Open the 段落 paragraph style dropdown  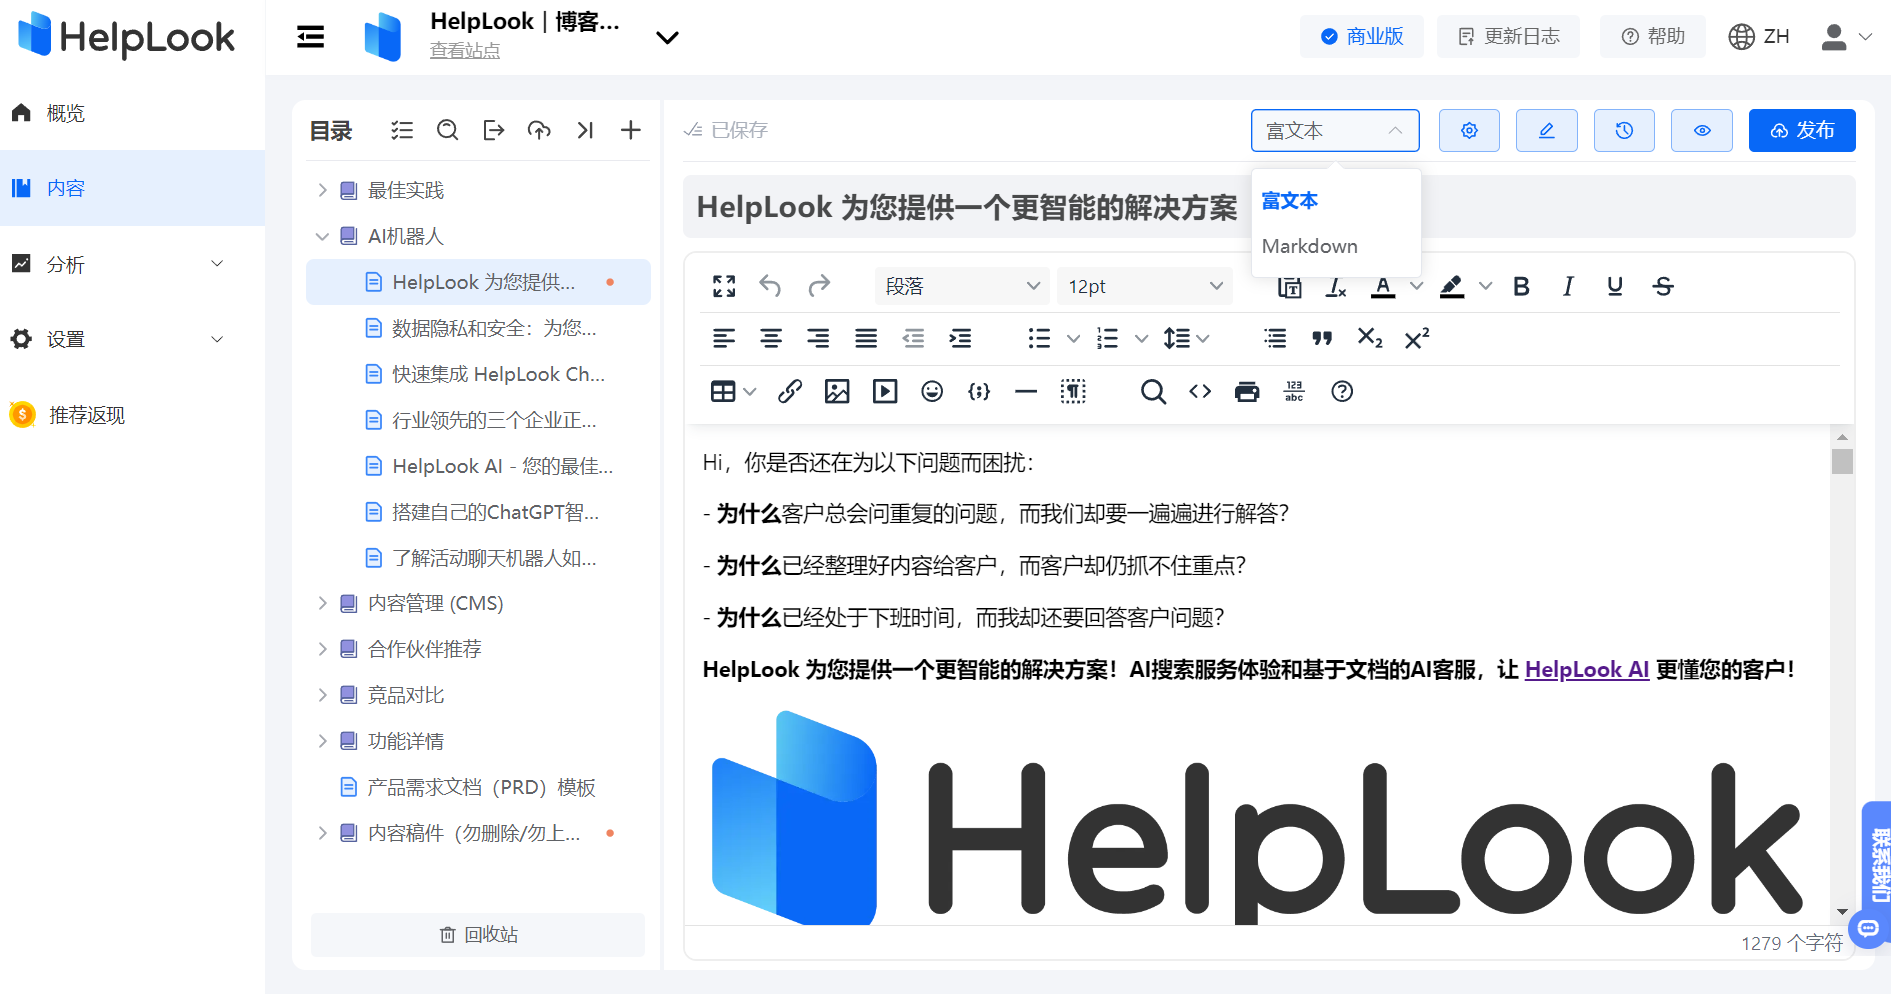(x=962, y=286)
